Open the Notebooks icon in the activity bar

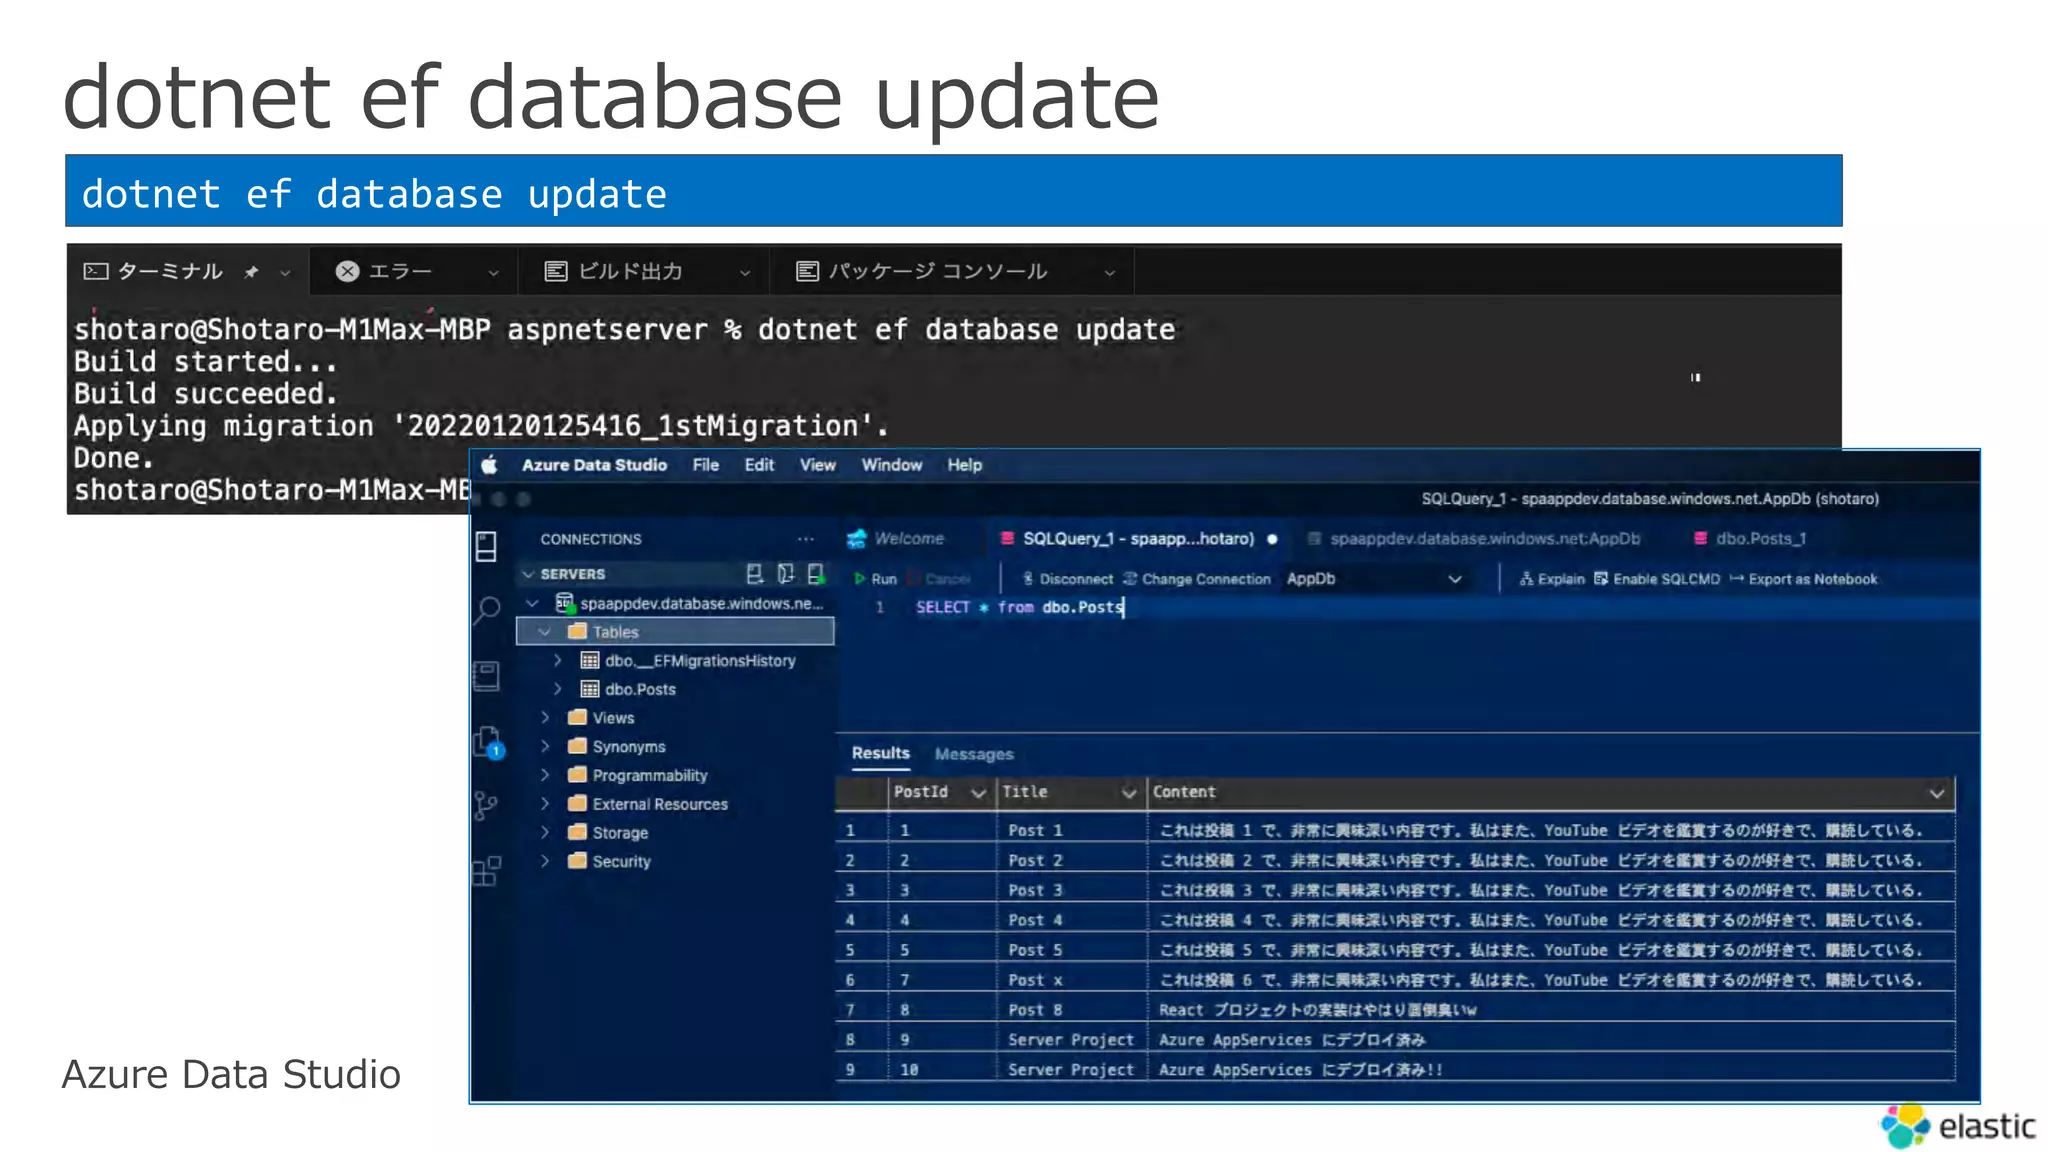486,675
